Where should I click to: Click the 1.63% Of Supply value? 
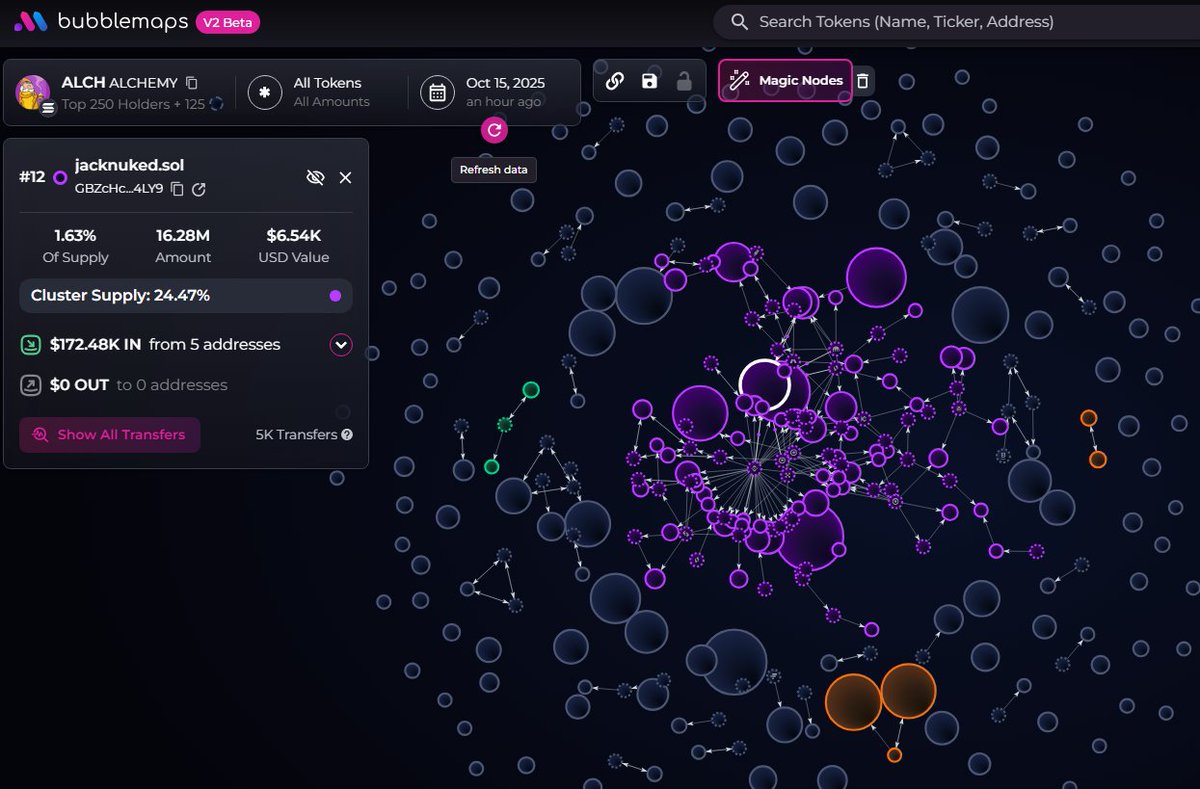pyautogui.click(x=76, y=236)
